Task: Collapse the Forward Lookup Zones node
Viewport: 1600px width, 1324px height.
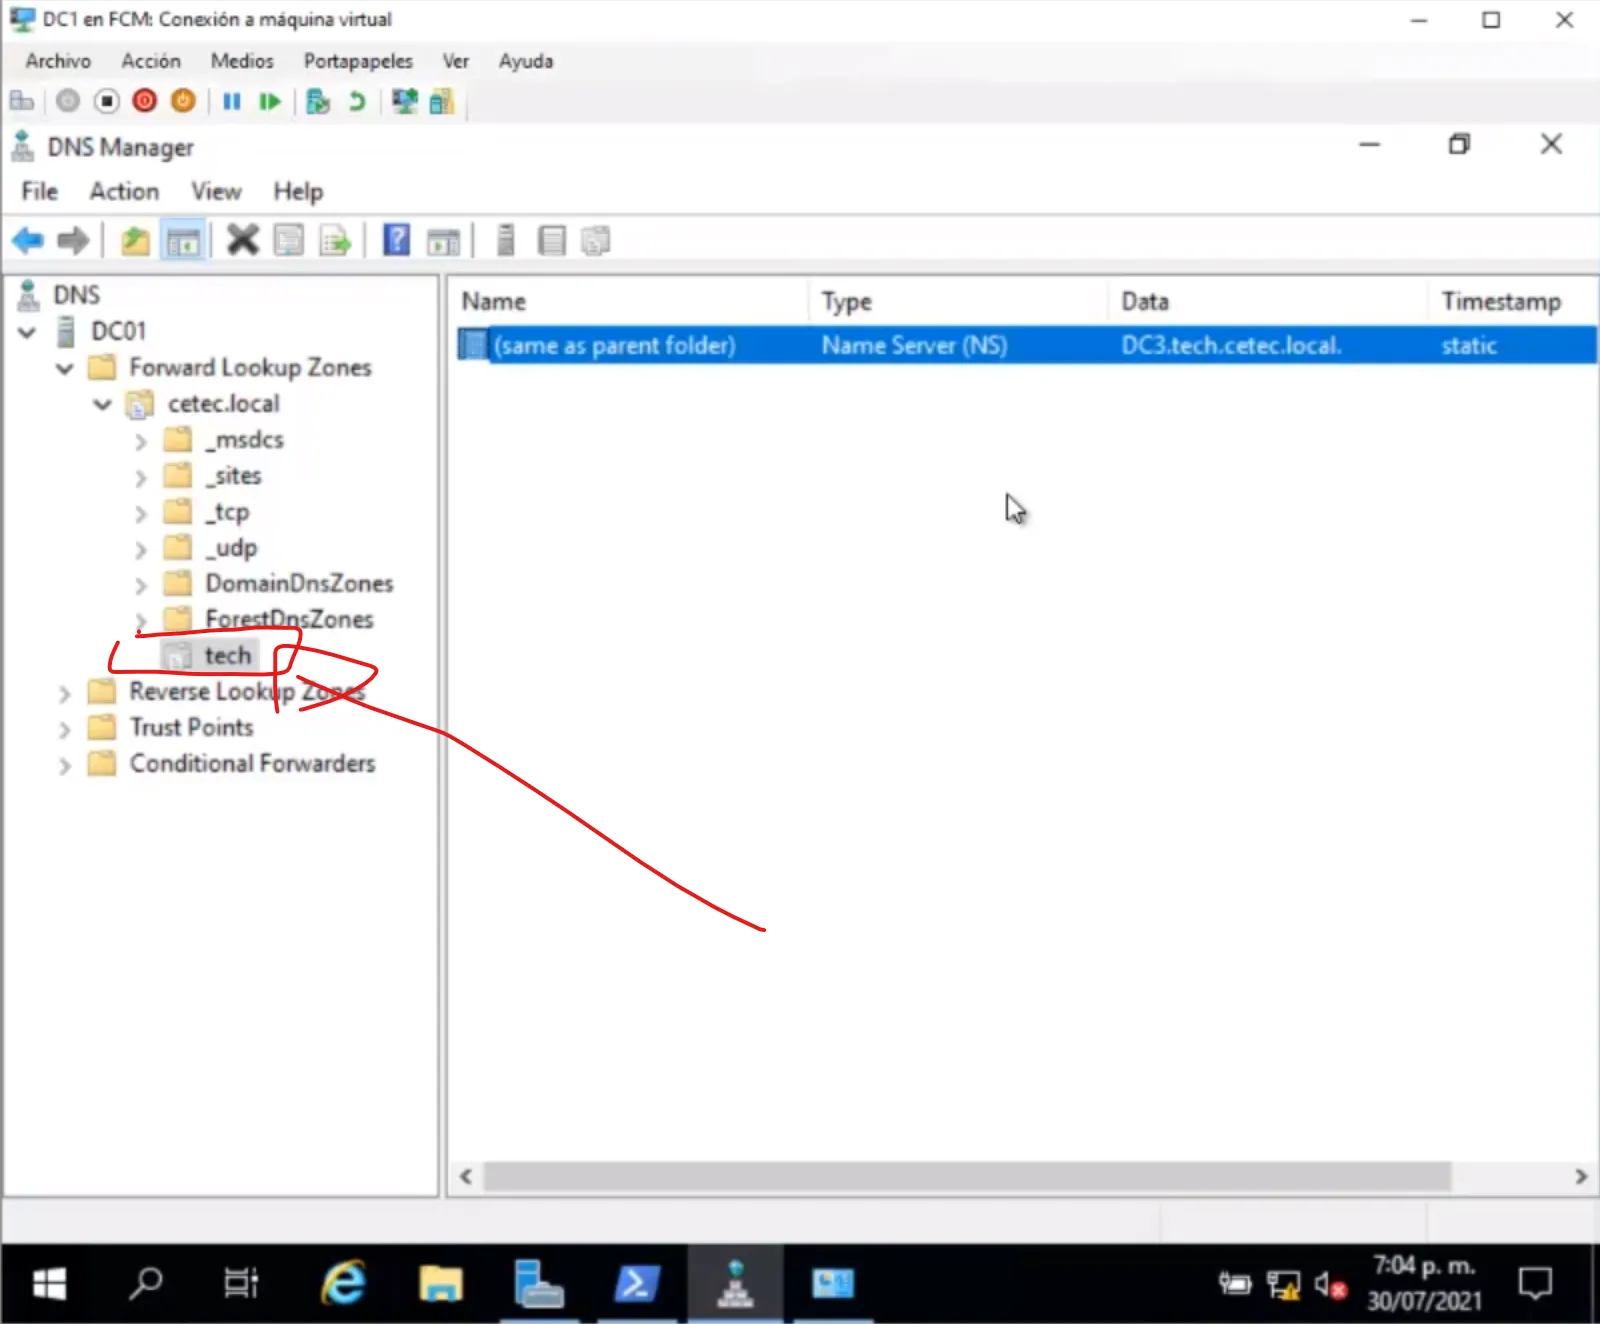Action: point(65,368)
